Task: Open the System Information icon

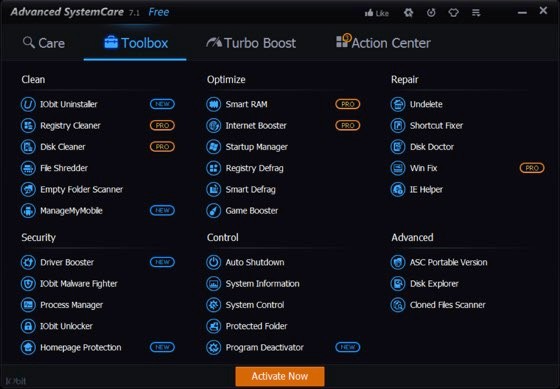Action: [x=214, y=284]
